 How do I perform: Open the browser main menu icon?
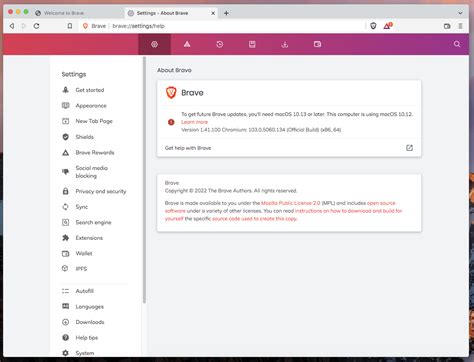pos(460,26)
